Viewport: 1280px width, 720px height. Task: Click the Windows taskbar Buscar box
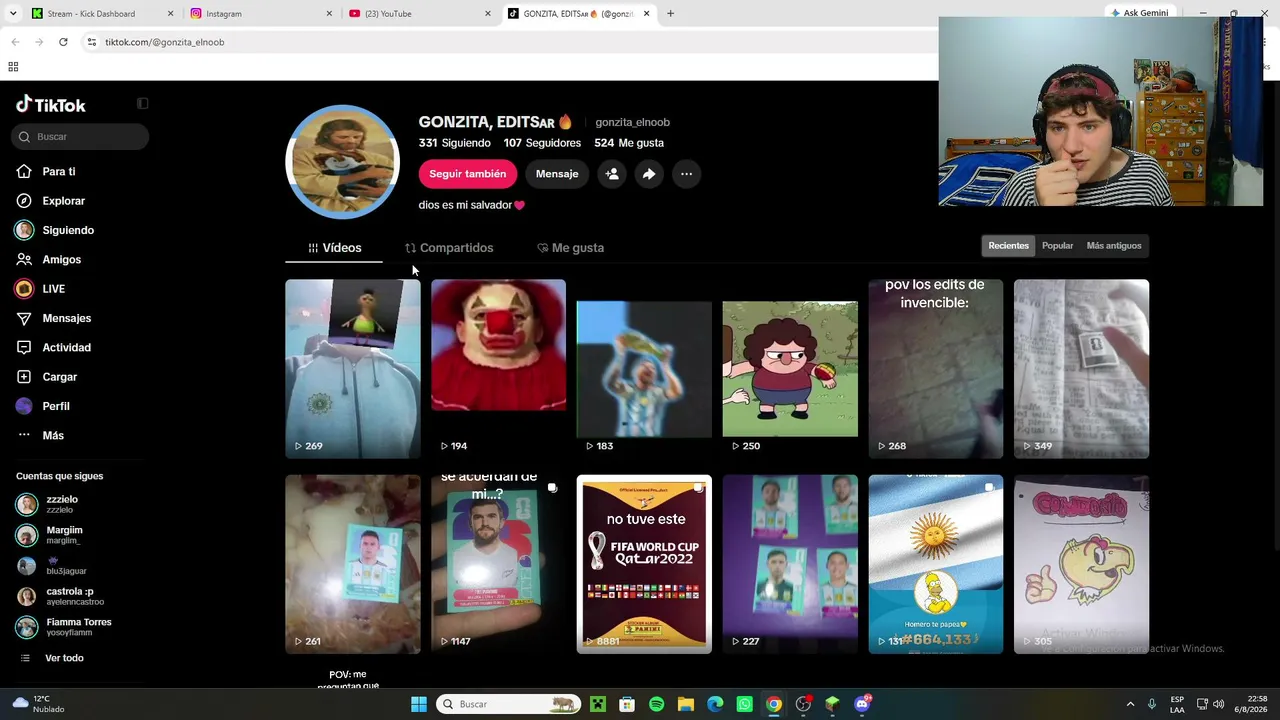pyautogui.click(x=509, y=704)
